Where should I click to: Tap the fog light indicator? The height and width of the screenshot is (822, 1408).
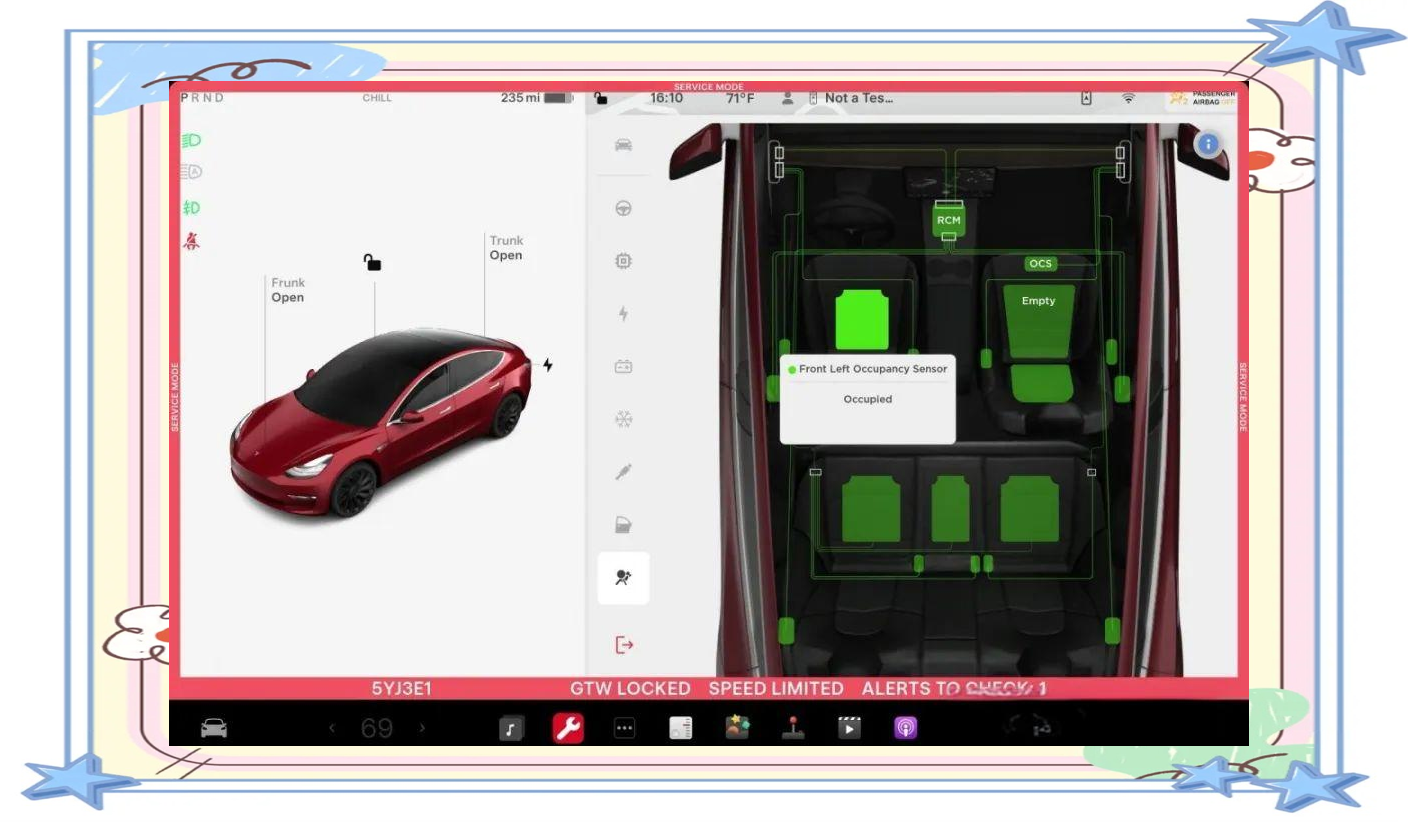pos(191,207)
